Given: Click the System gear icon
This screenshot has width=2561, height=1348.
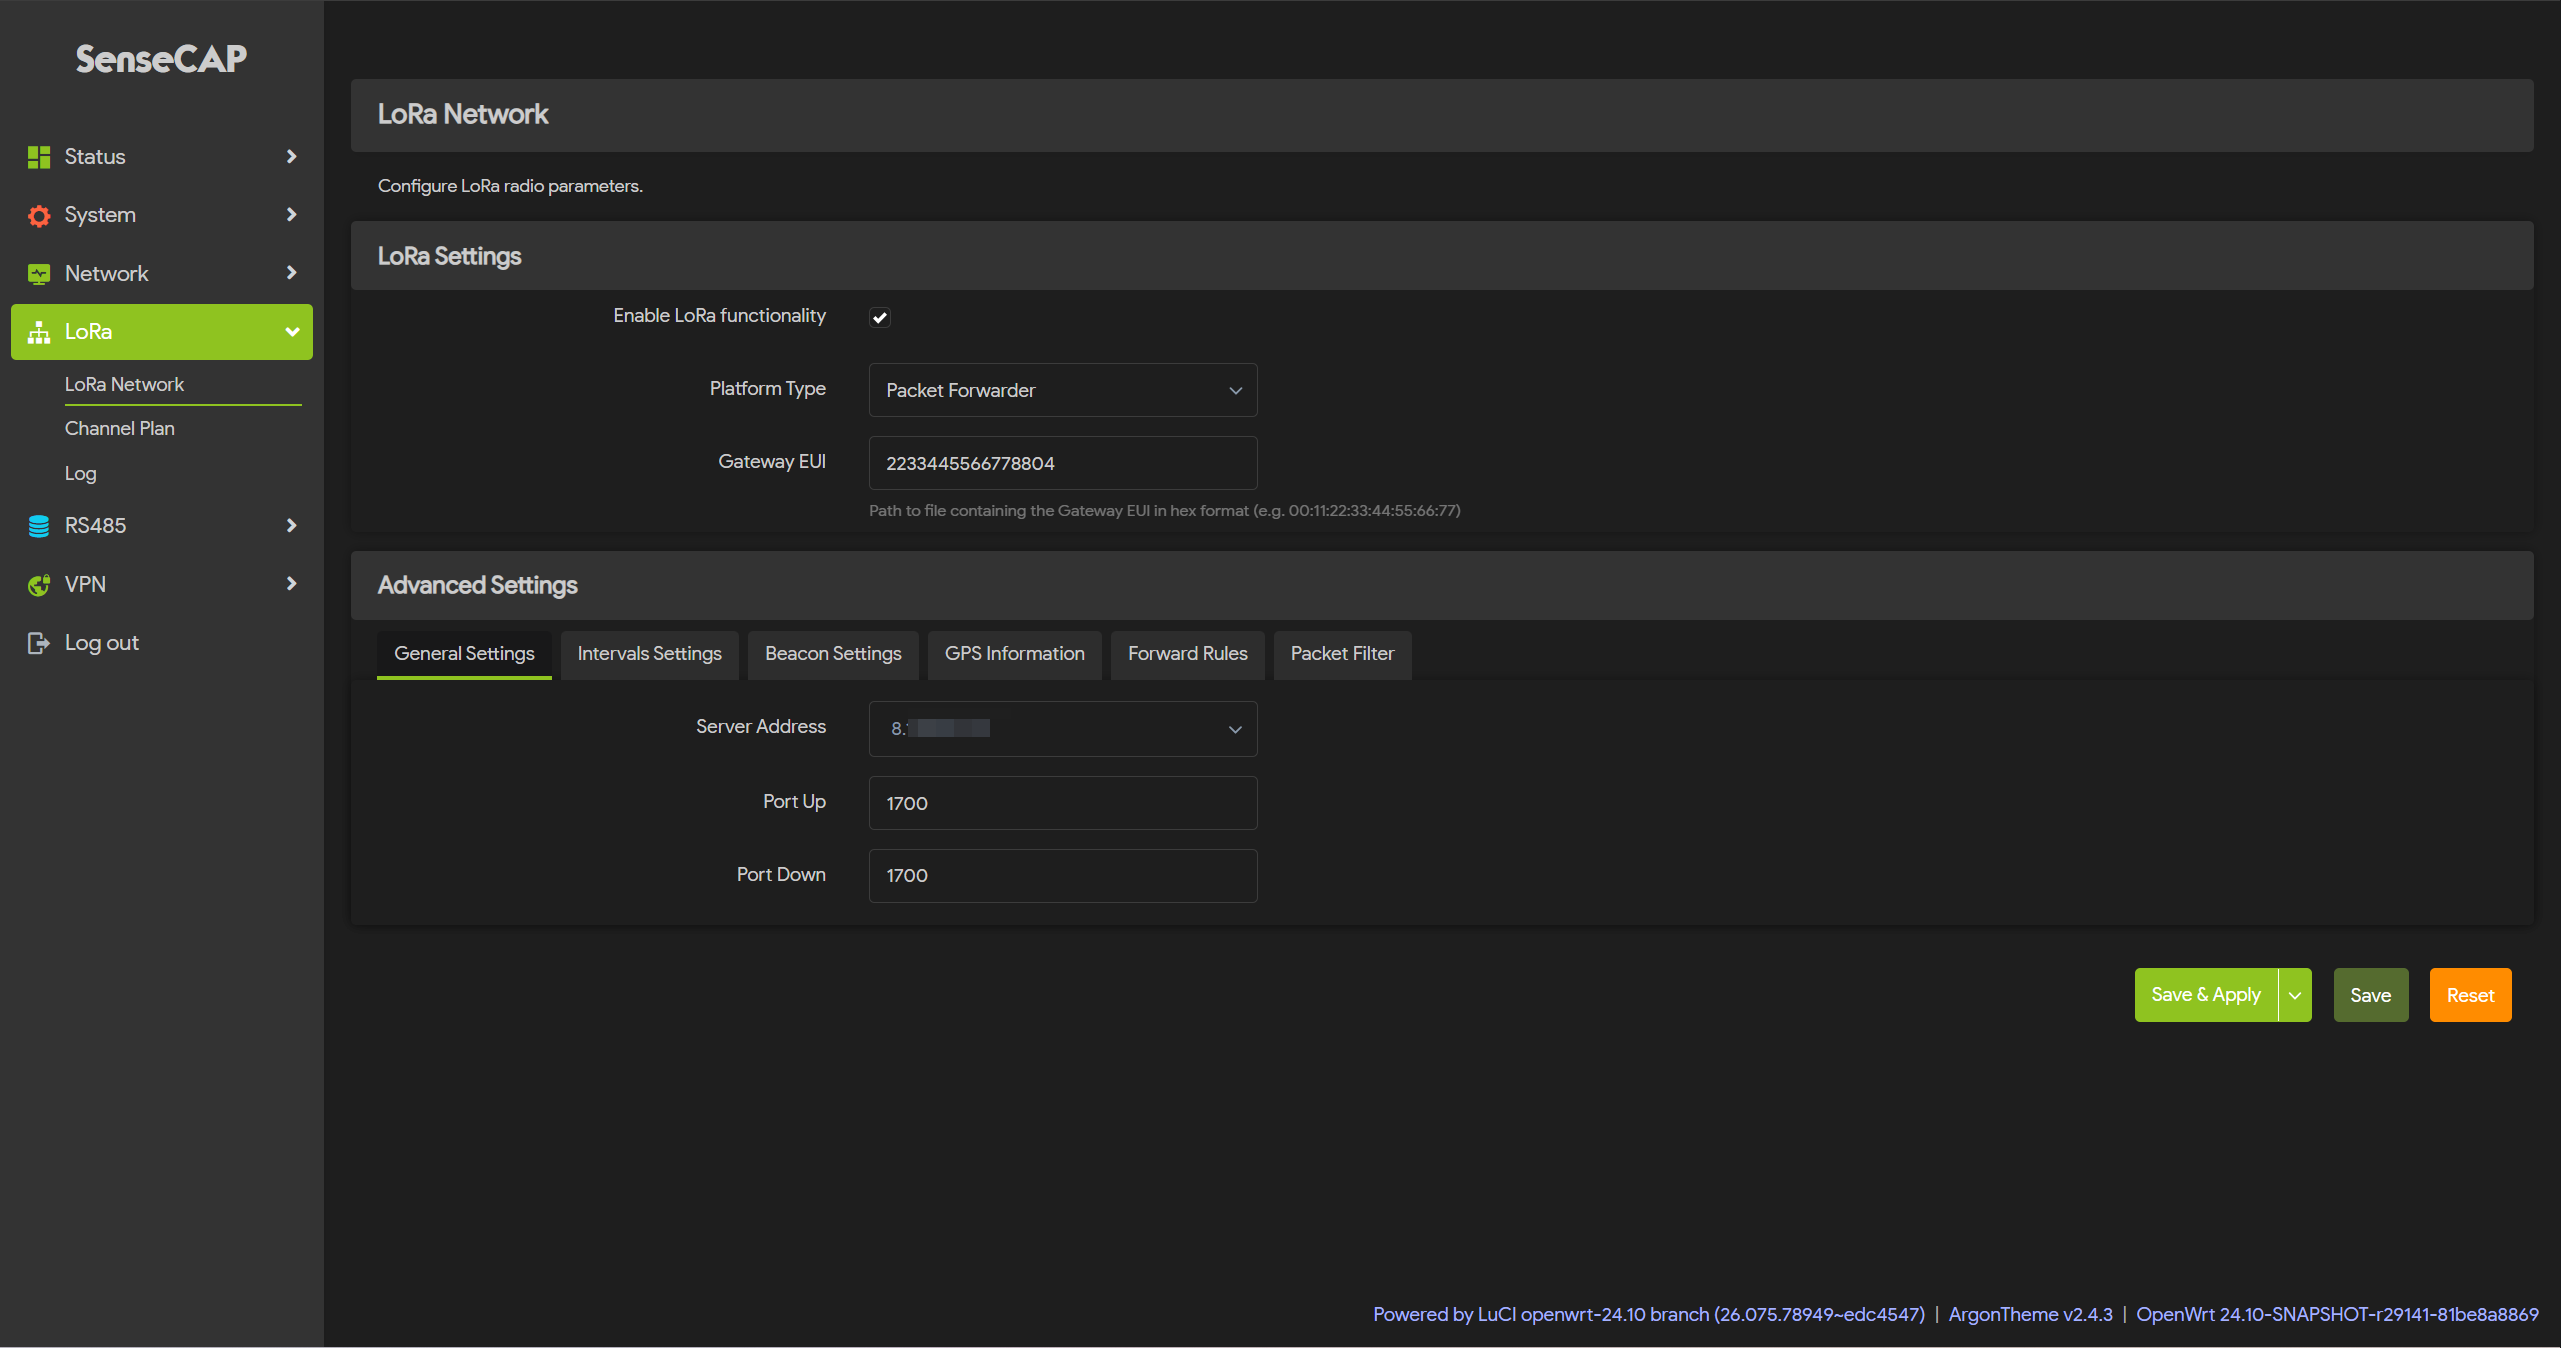Looking at the screenshot, I should pos(39,215).
